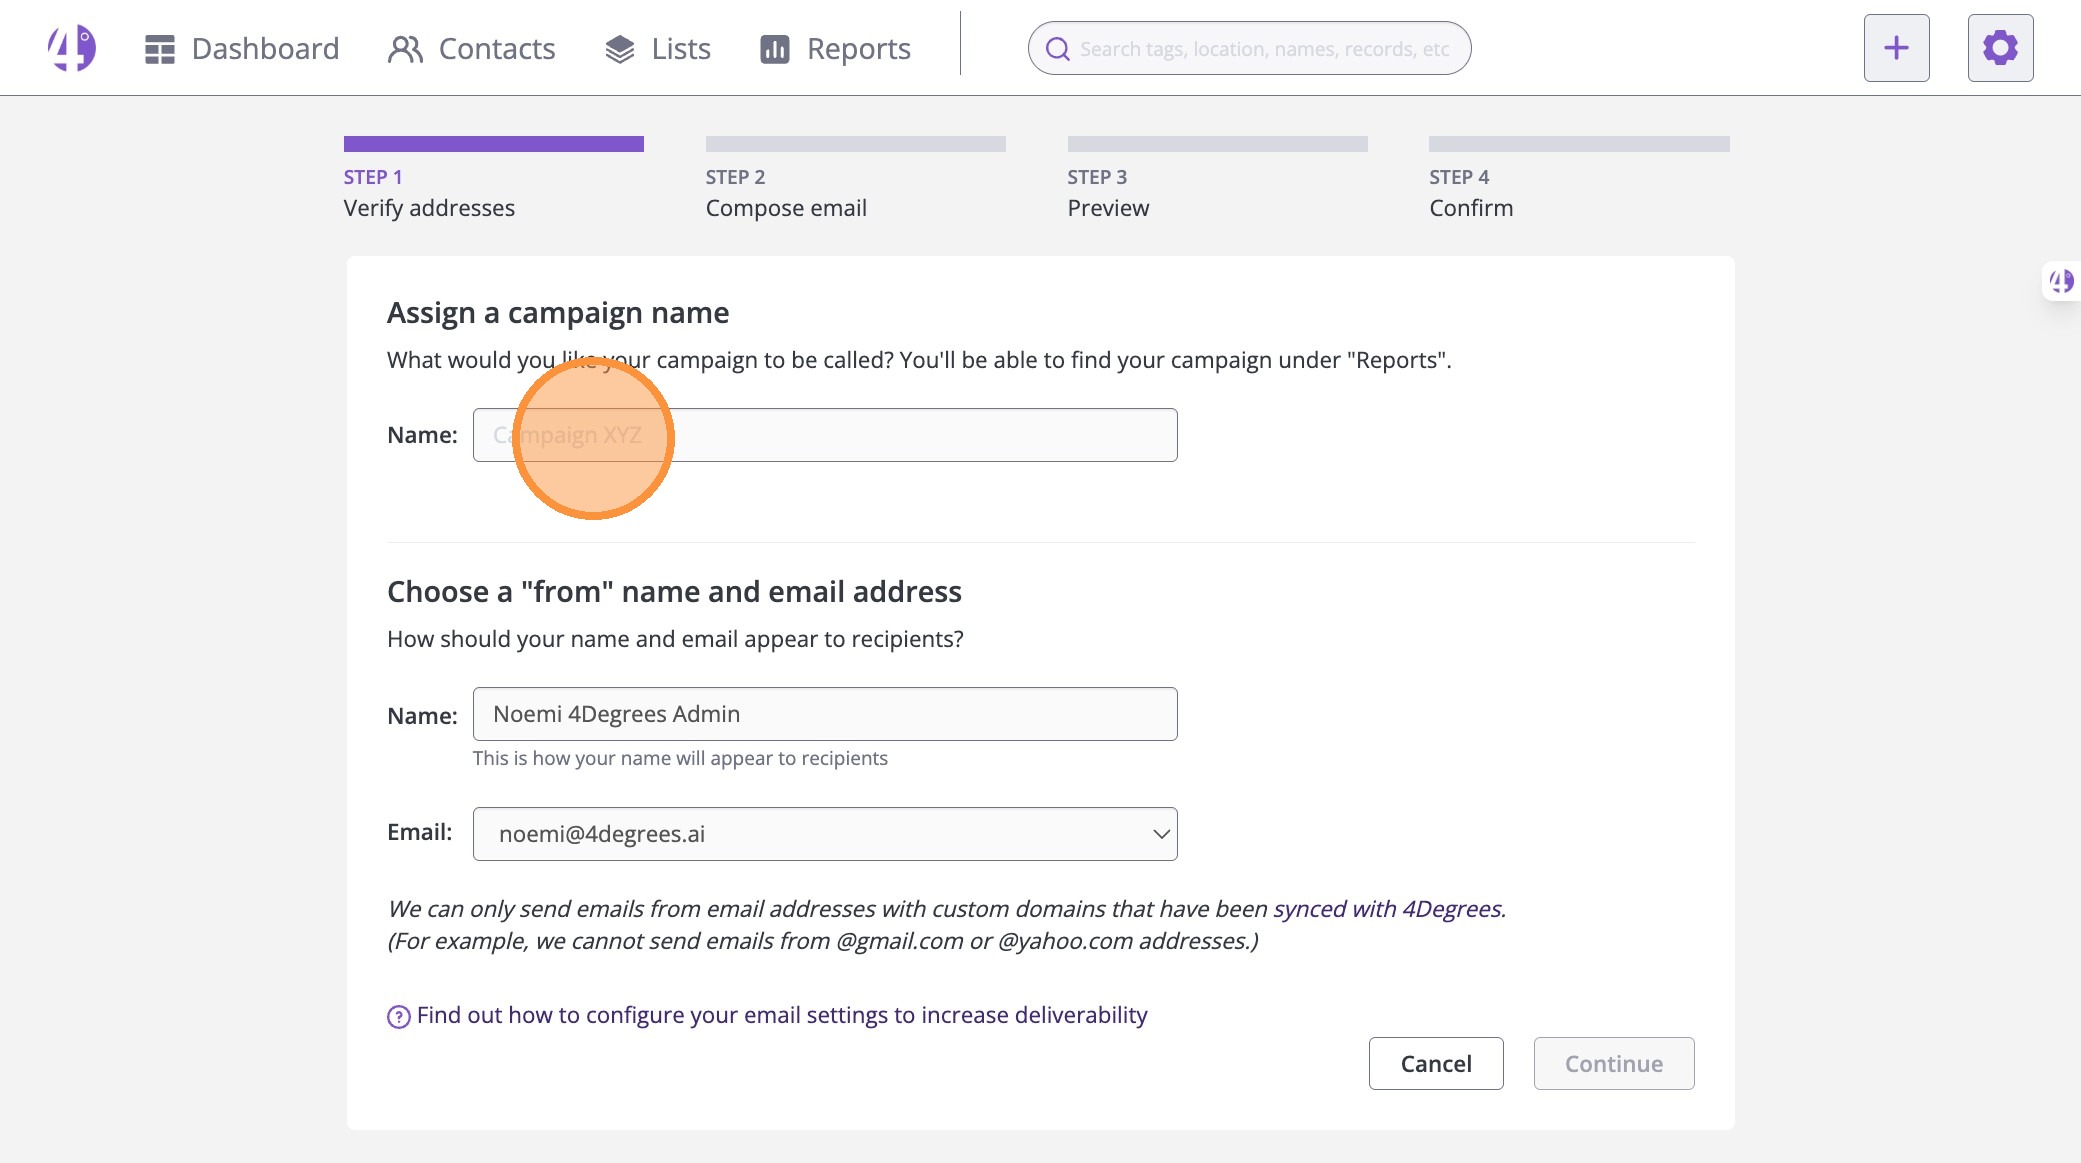Open the synced with 4Degrees link

tap(1387, 909)
